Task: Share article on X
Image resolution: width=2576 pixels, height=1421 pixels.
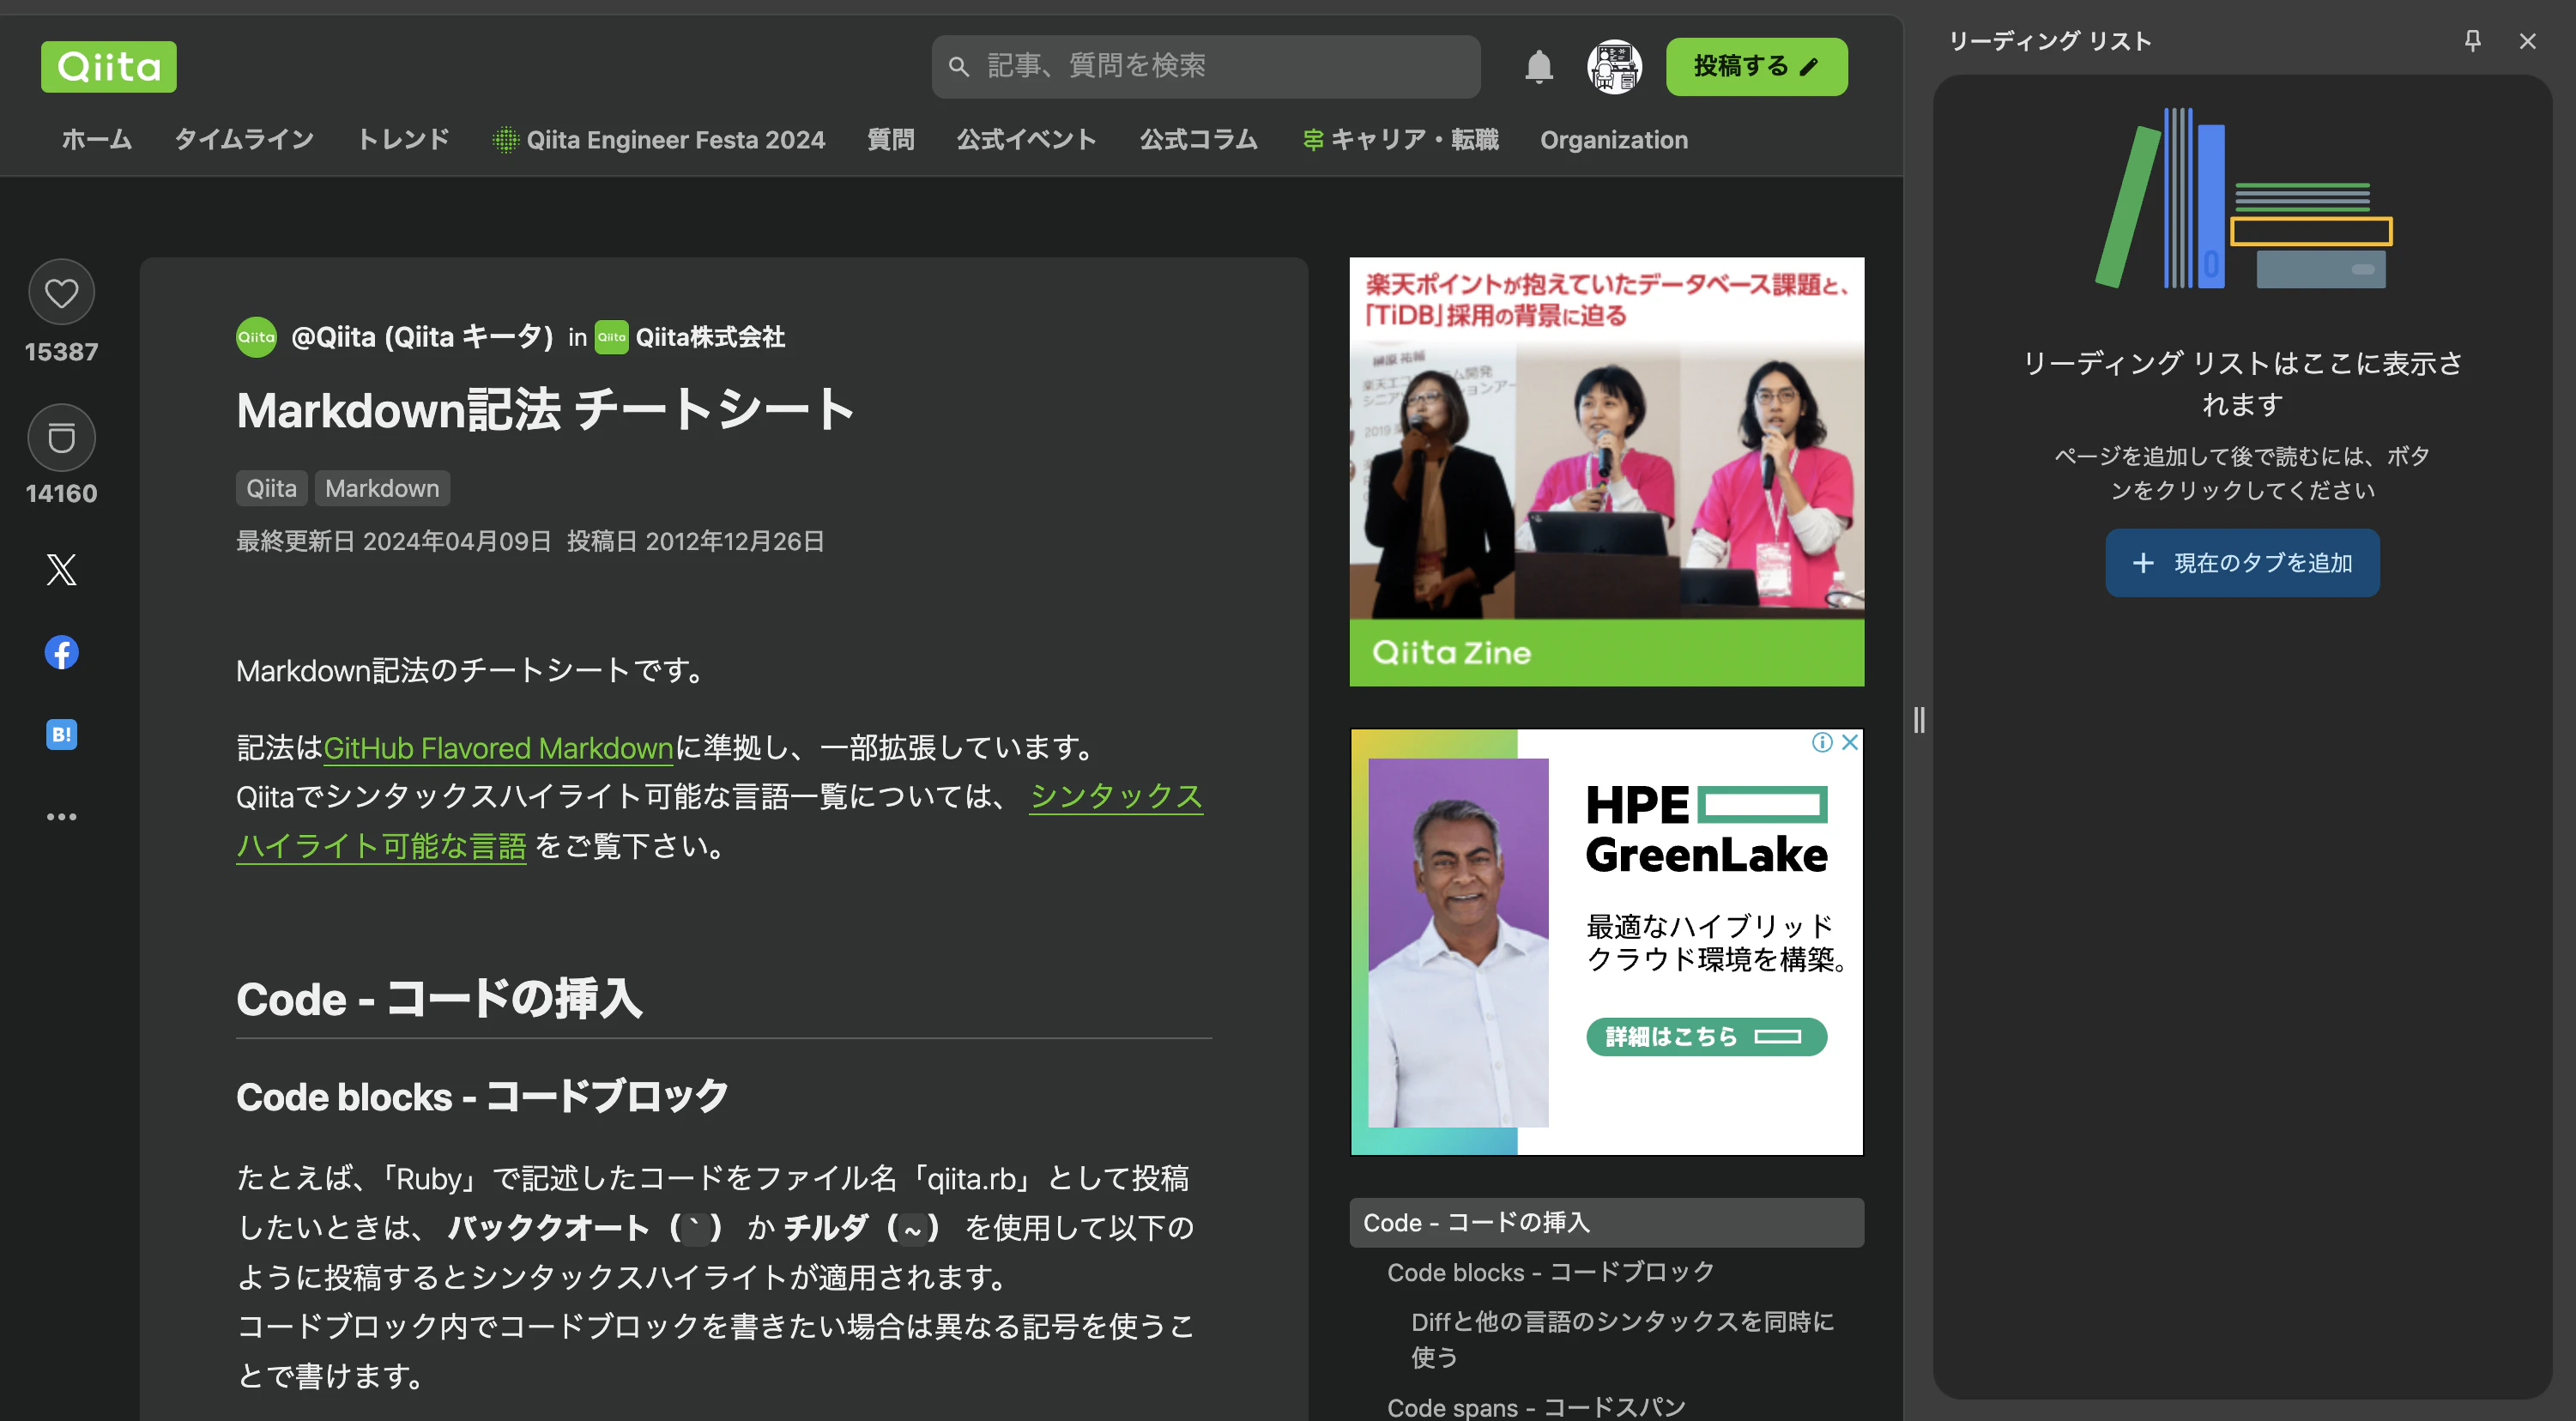Action: 62,570
